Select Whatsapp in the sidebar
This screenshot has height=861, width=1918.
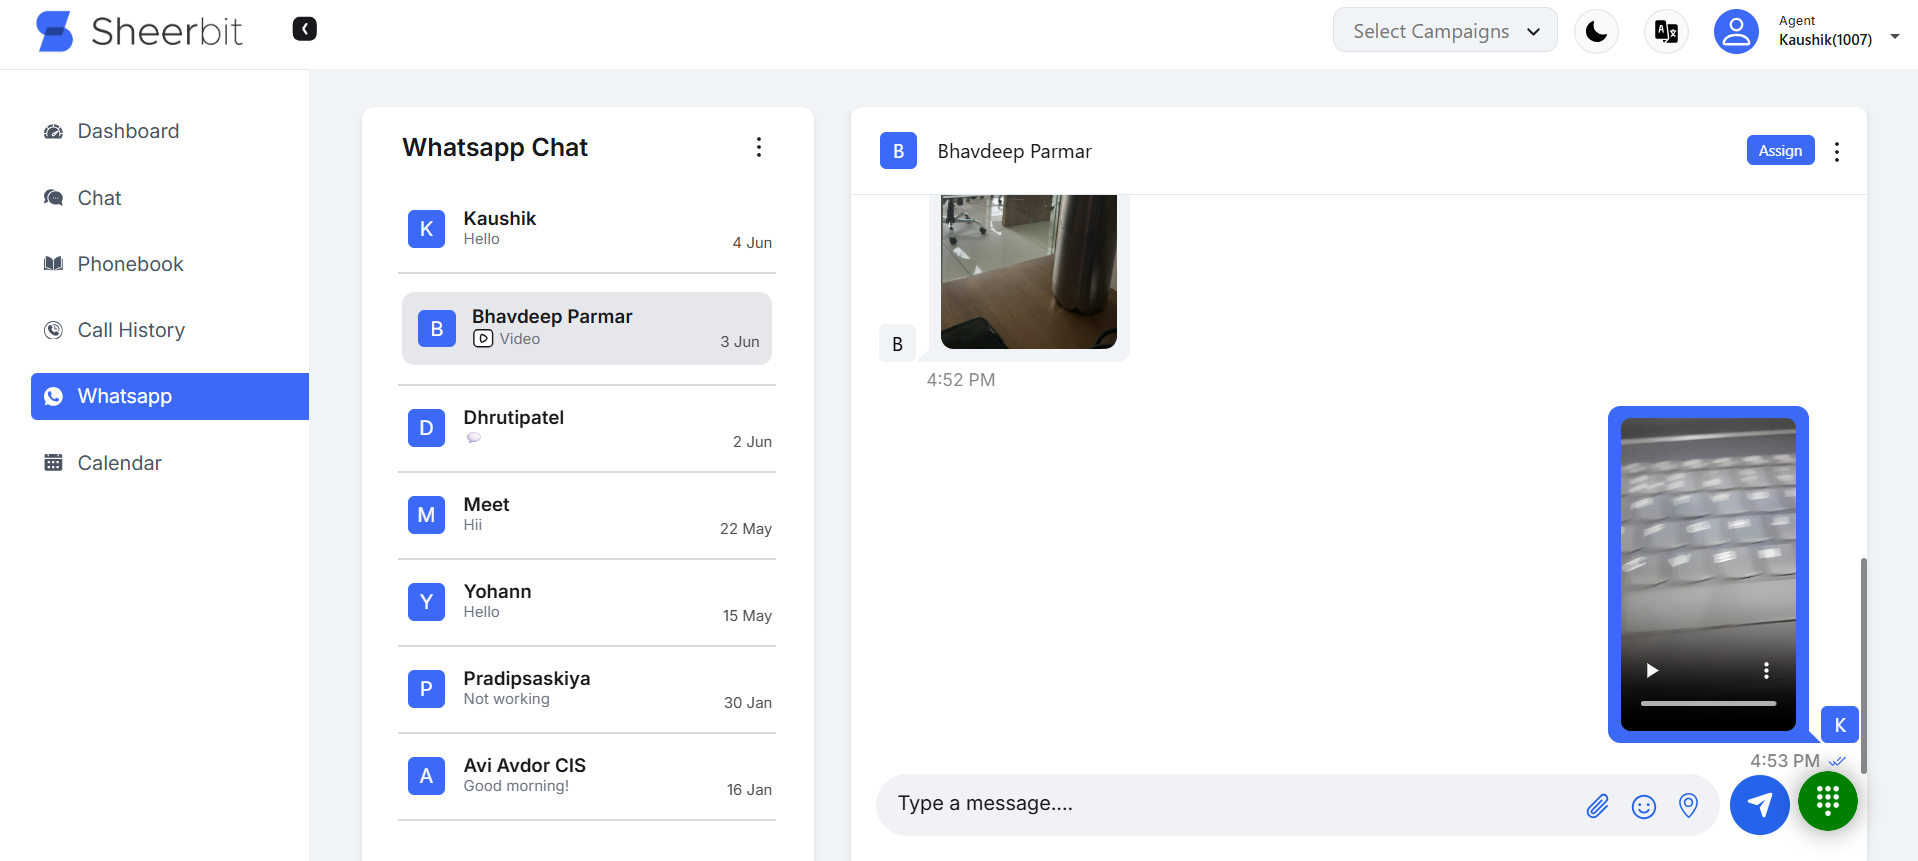(x=170, y=396)
